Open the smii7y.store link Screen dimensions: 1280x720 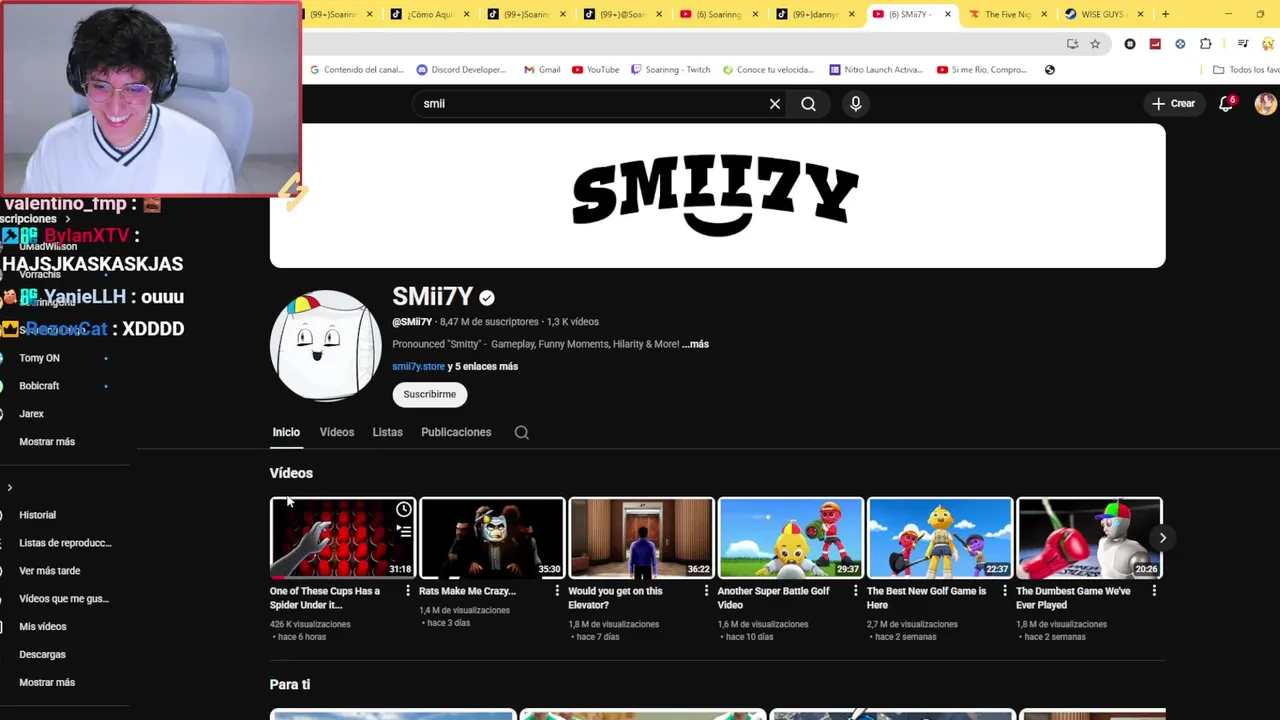(418, 367)
